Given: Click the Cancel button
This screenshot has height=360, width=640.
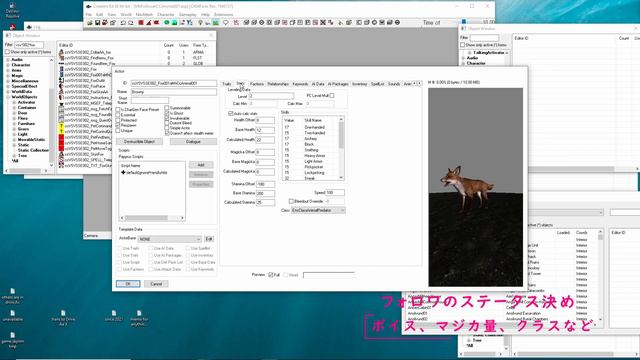Looking at the screenshot, I should [x=156, y=284].
